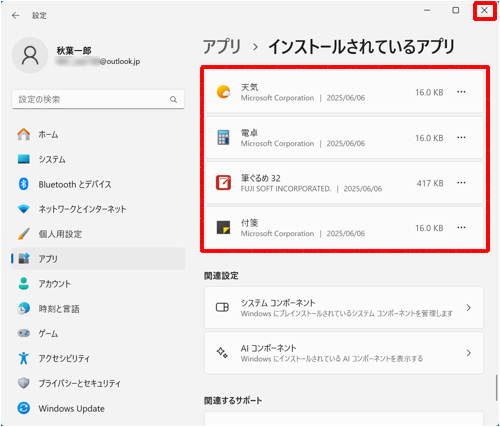Image resolution: width=500 pixels, height=427 pixels.
Task: Click the vertical scrollbar on the right
Action: click(x=496, y=387)
